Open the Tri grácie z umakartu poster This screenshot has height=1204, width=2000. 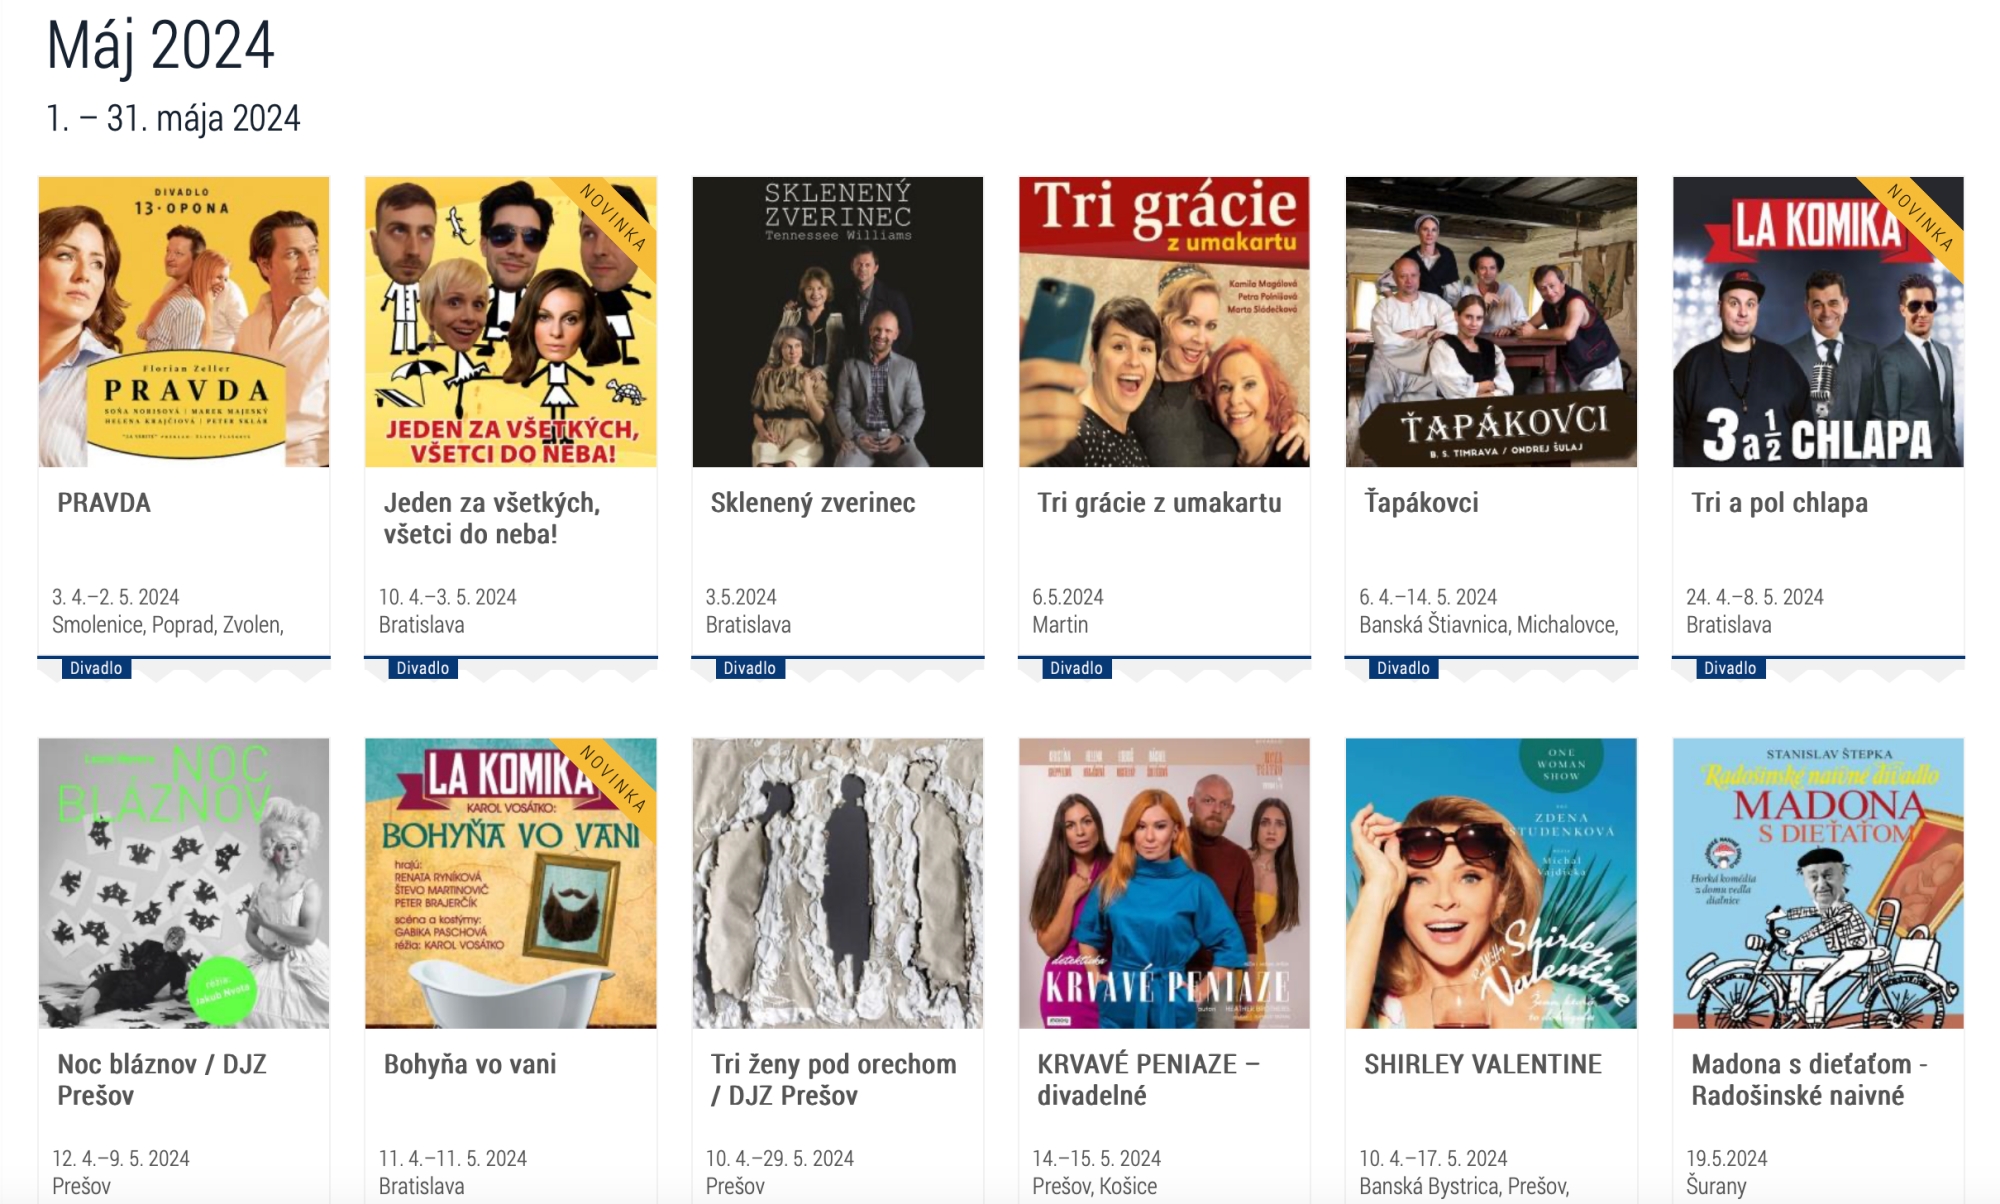coord(1164,322)
